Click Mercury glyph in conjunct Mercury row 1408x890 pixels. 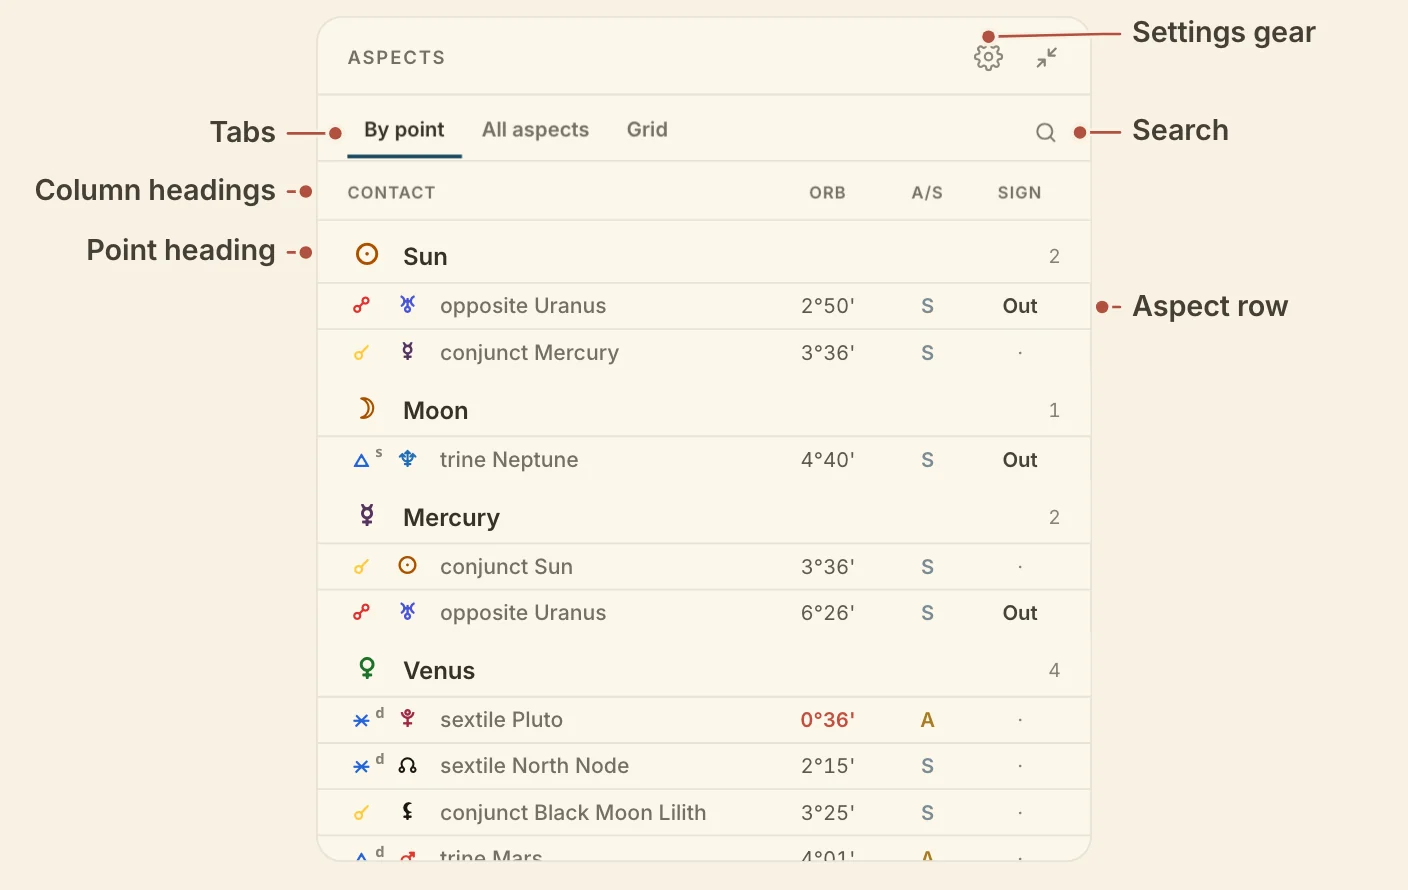[407, 351]
